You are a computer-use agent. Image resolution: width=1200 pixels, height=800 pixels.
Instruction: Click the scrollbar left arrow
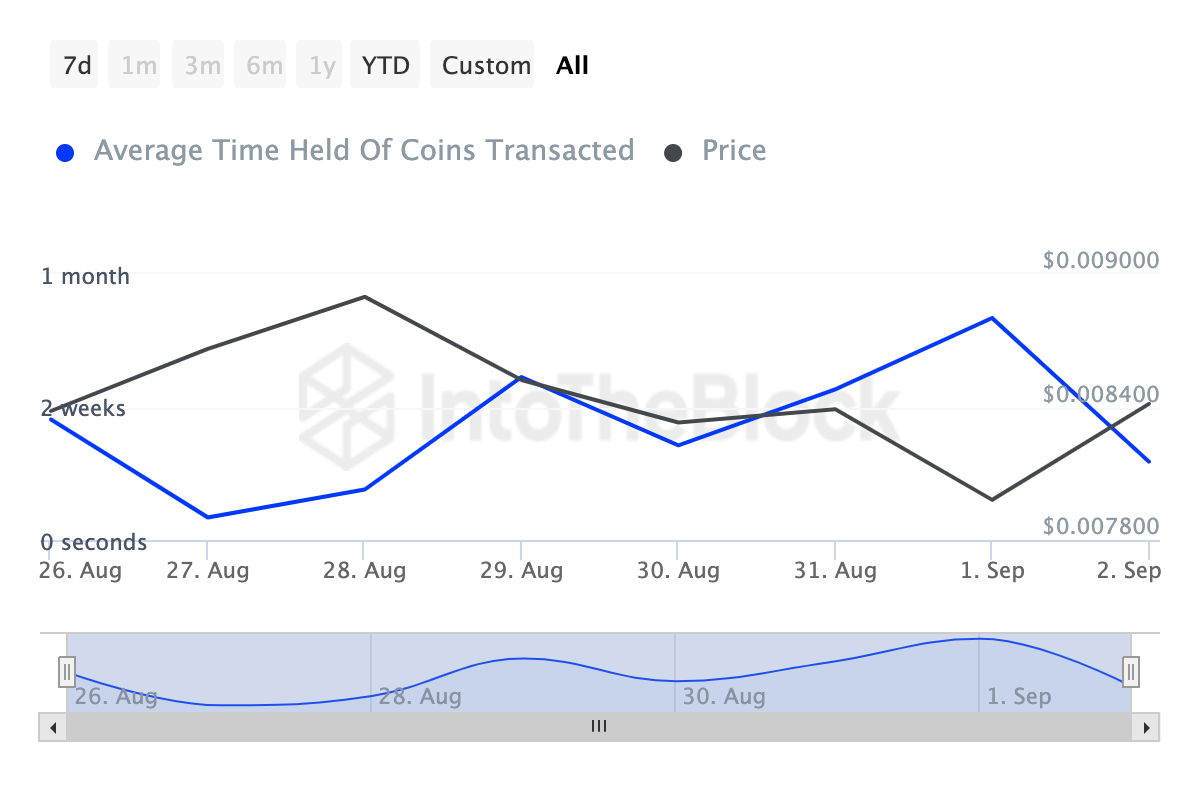[52, 727]
